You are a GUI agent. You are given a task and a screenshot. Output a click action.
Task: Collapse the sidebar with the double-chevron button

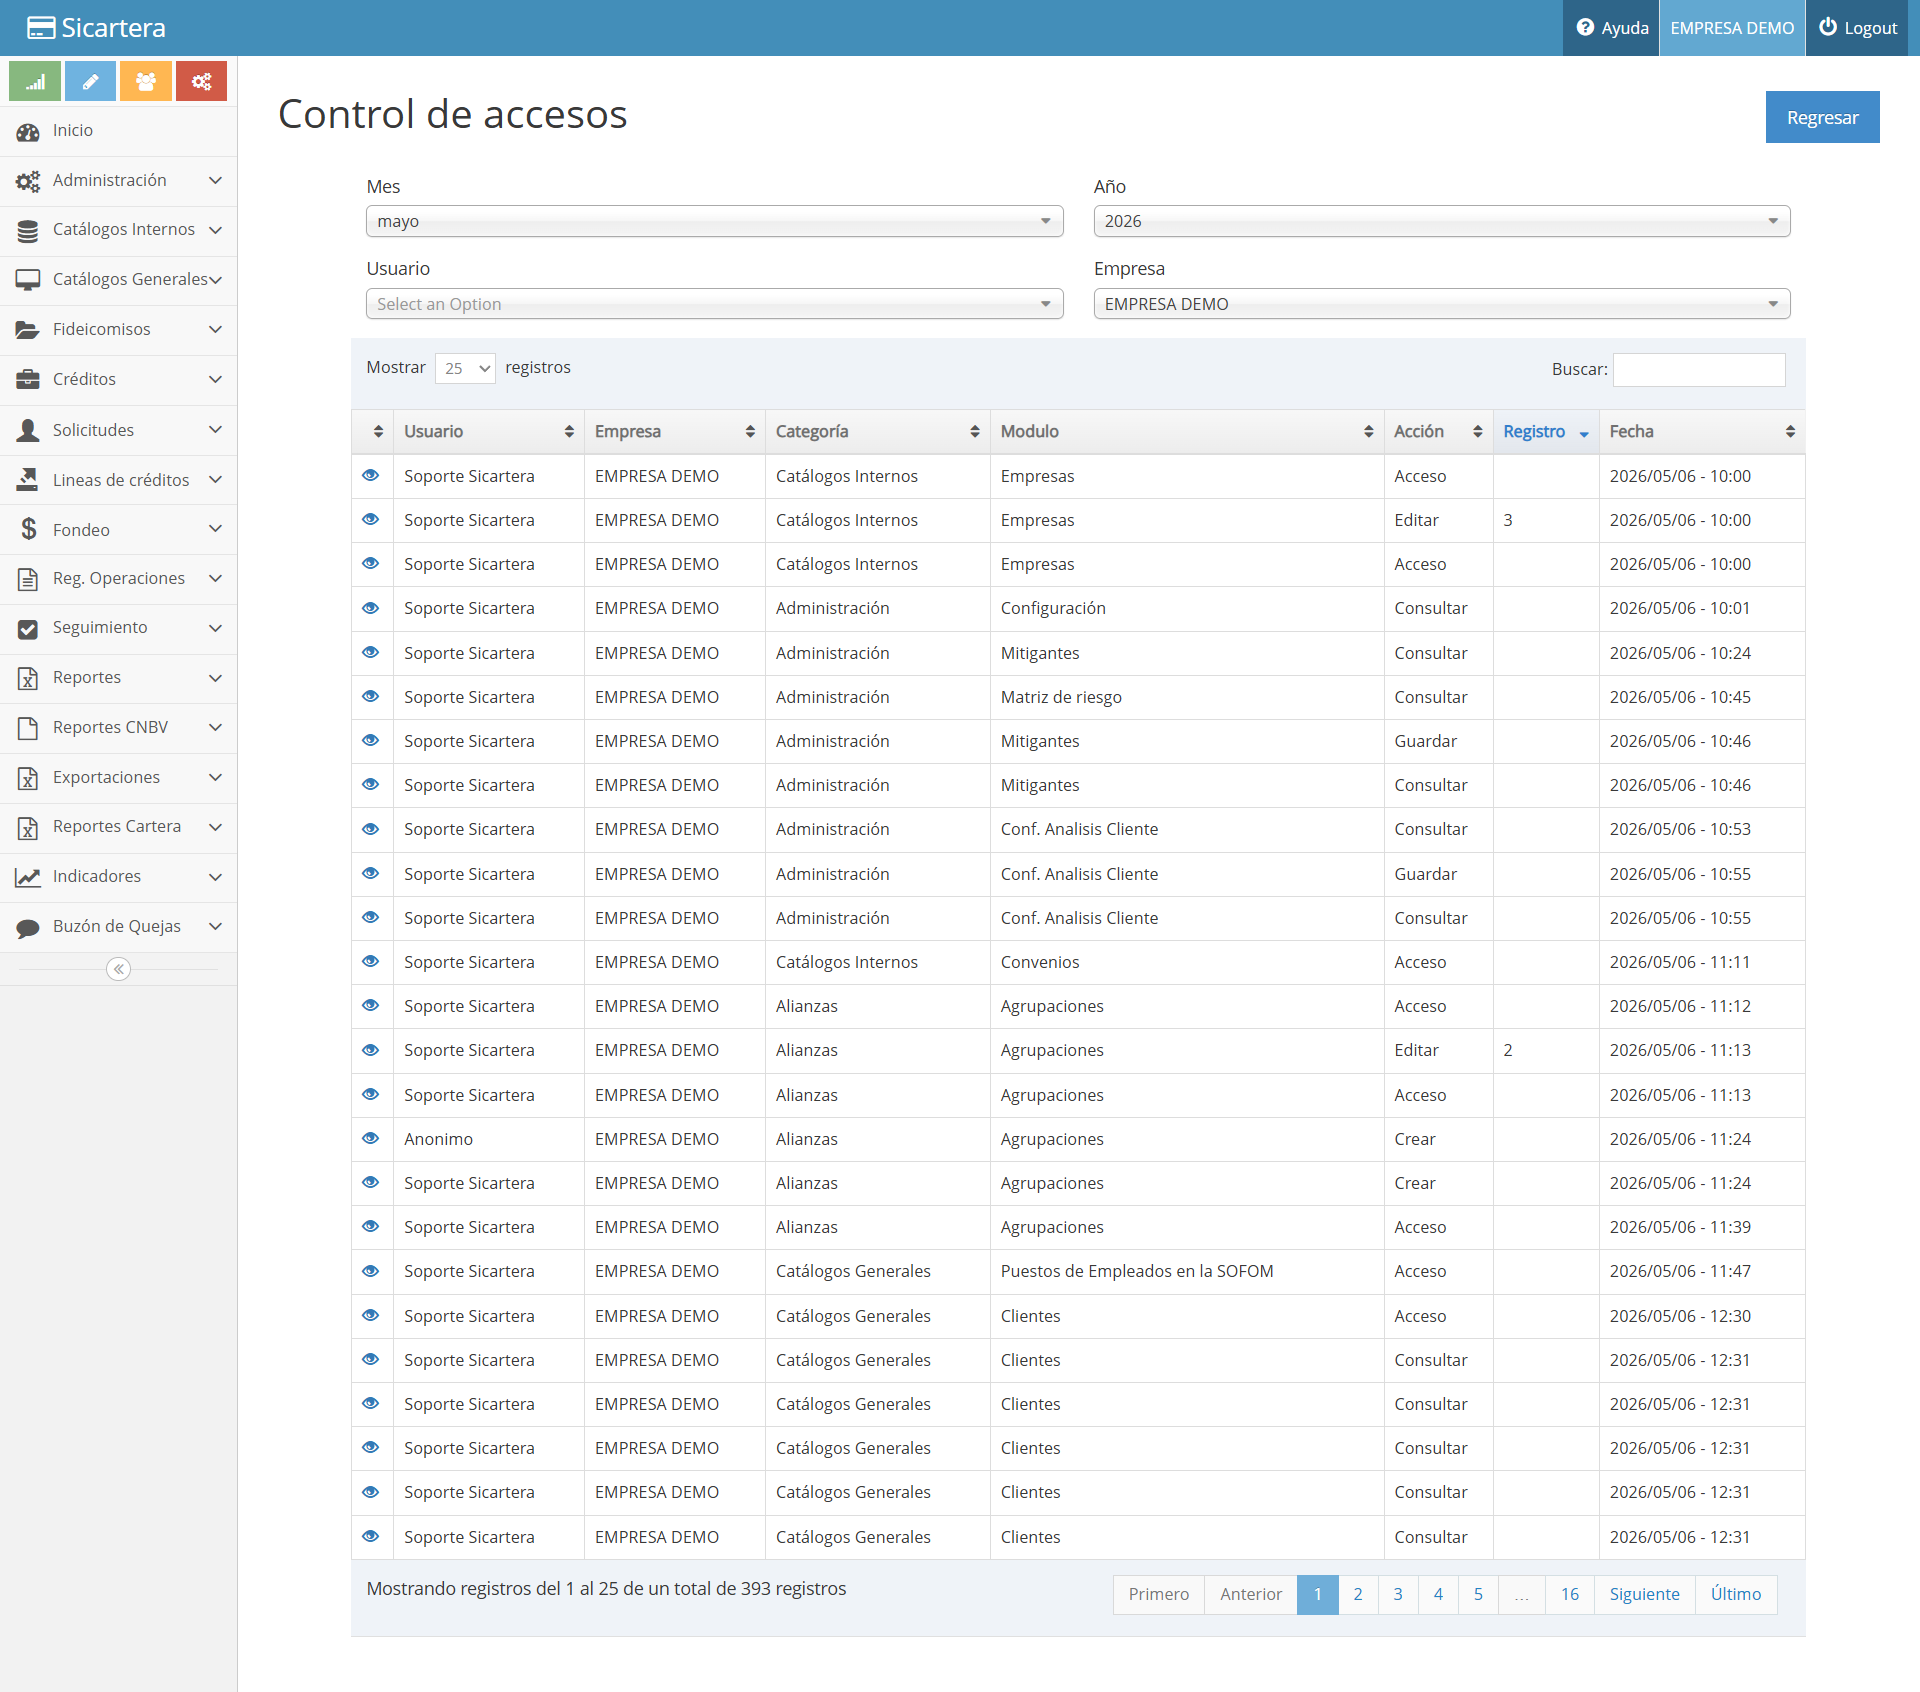point(119,969)
